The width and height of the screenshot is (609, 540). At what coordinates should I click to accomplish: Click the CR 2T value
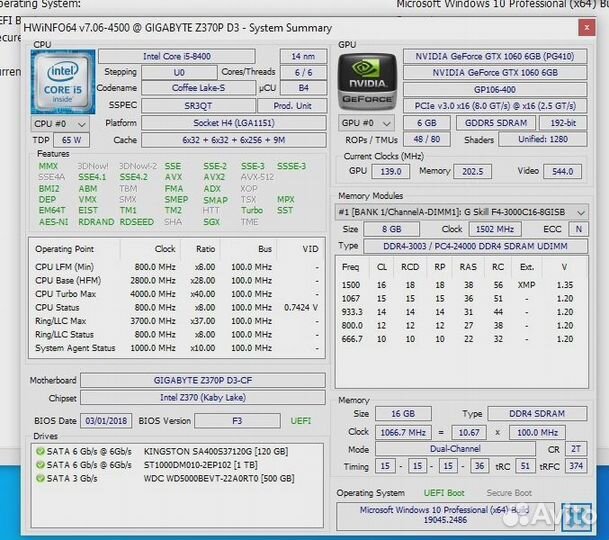click(x=576, y=449)
